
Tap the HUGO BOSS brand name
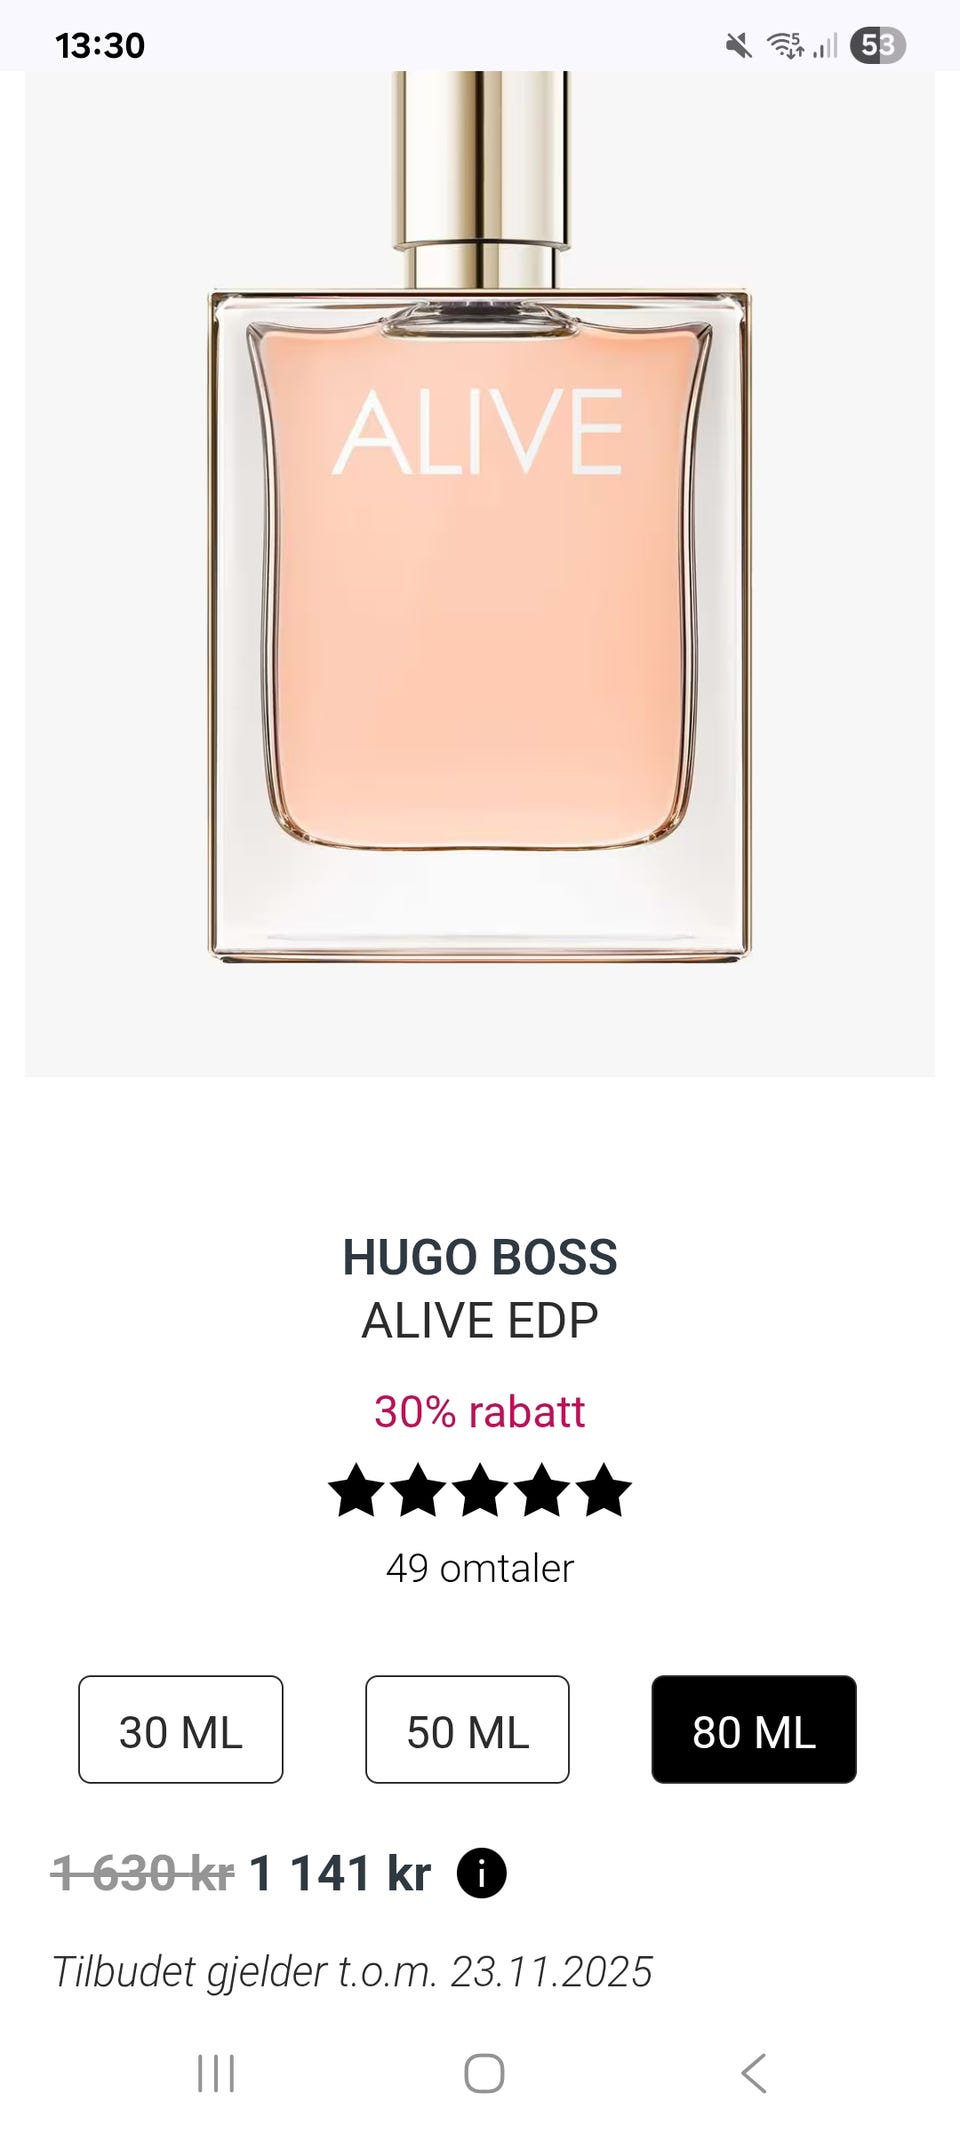480,1257
